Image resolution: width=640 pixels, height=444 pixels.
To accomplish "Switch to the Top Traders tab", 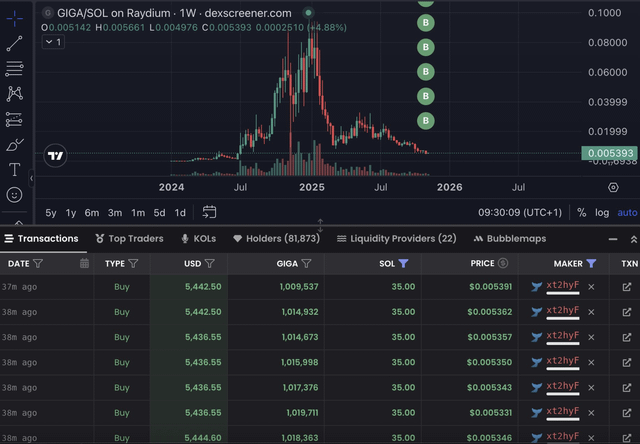I will pyautogui.click(x=129, y=239).
